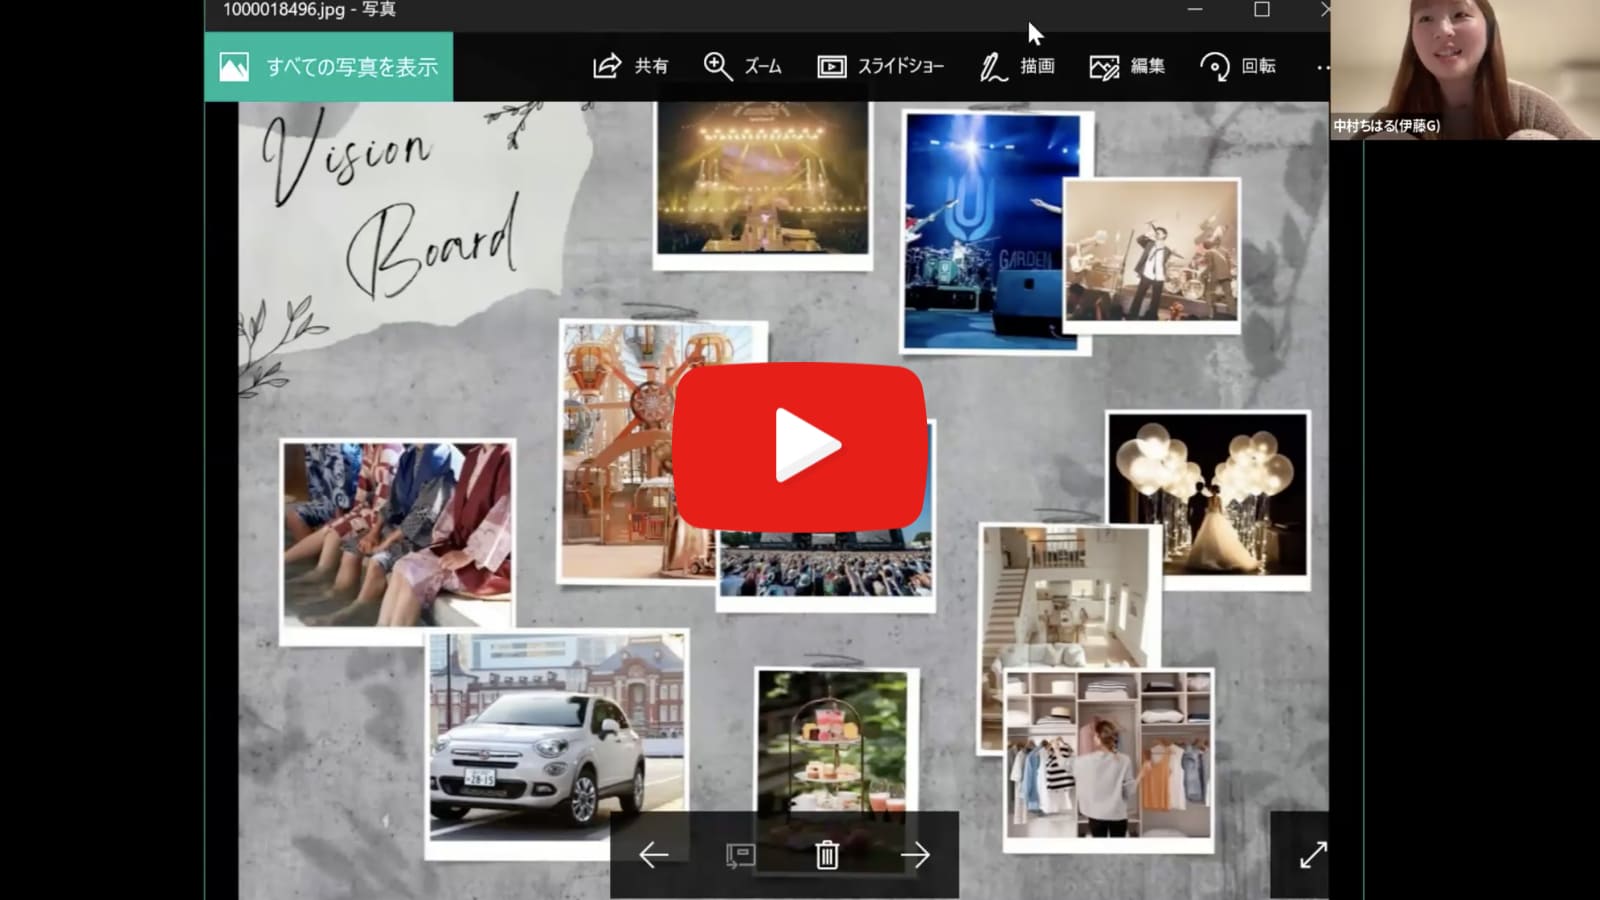
Task: Click the closet wardrobe photo
Action: 1108,755
